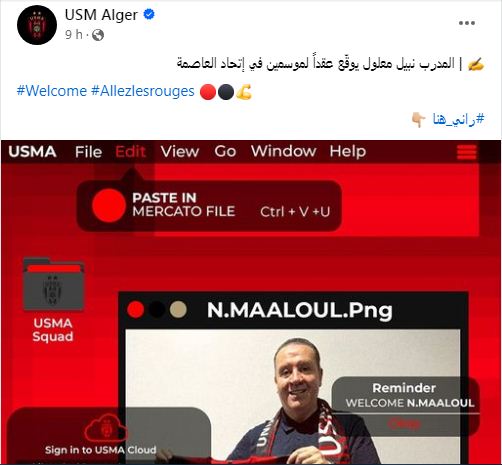
Task: Open the USM Alger profile picture
Action: coord(37,25)
